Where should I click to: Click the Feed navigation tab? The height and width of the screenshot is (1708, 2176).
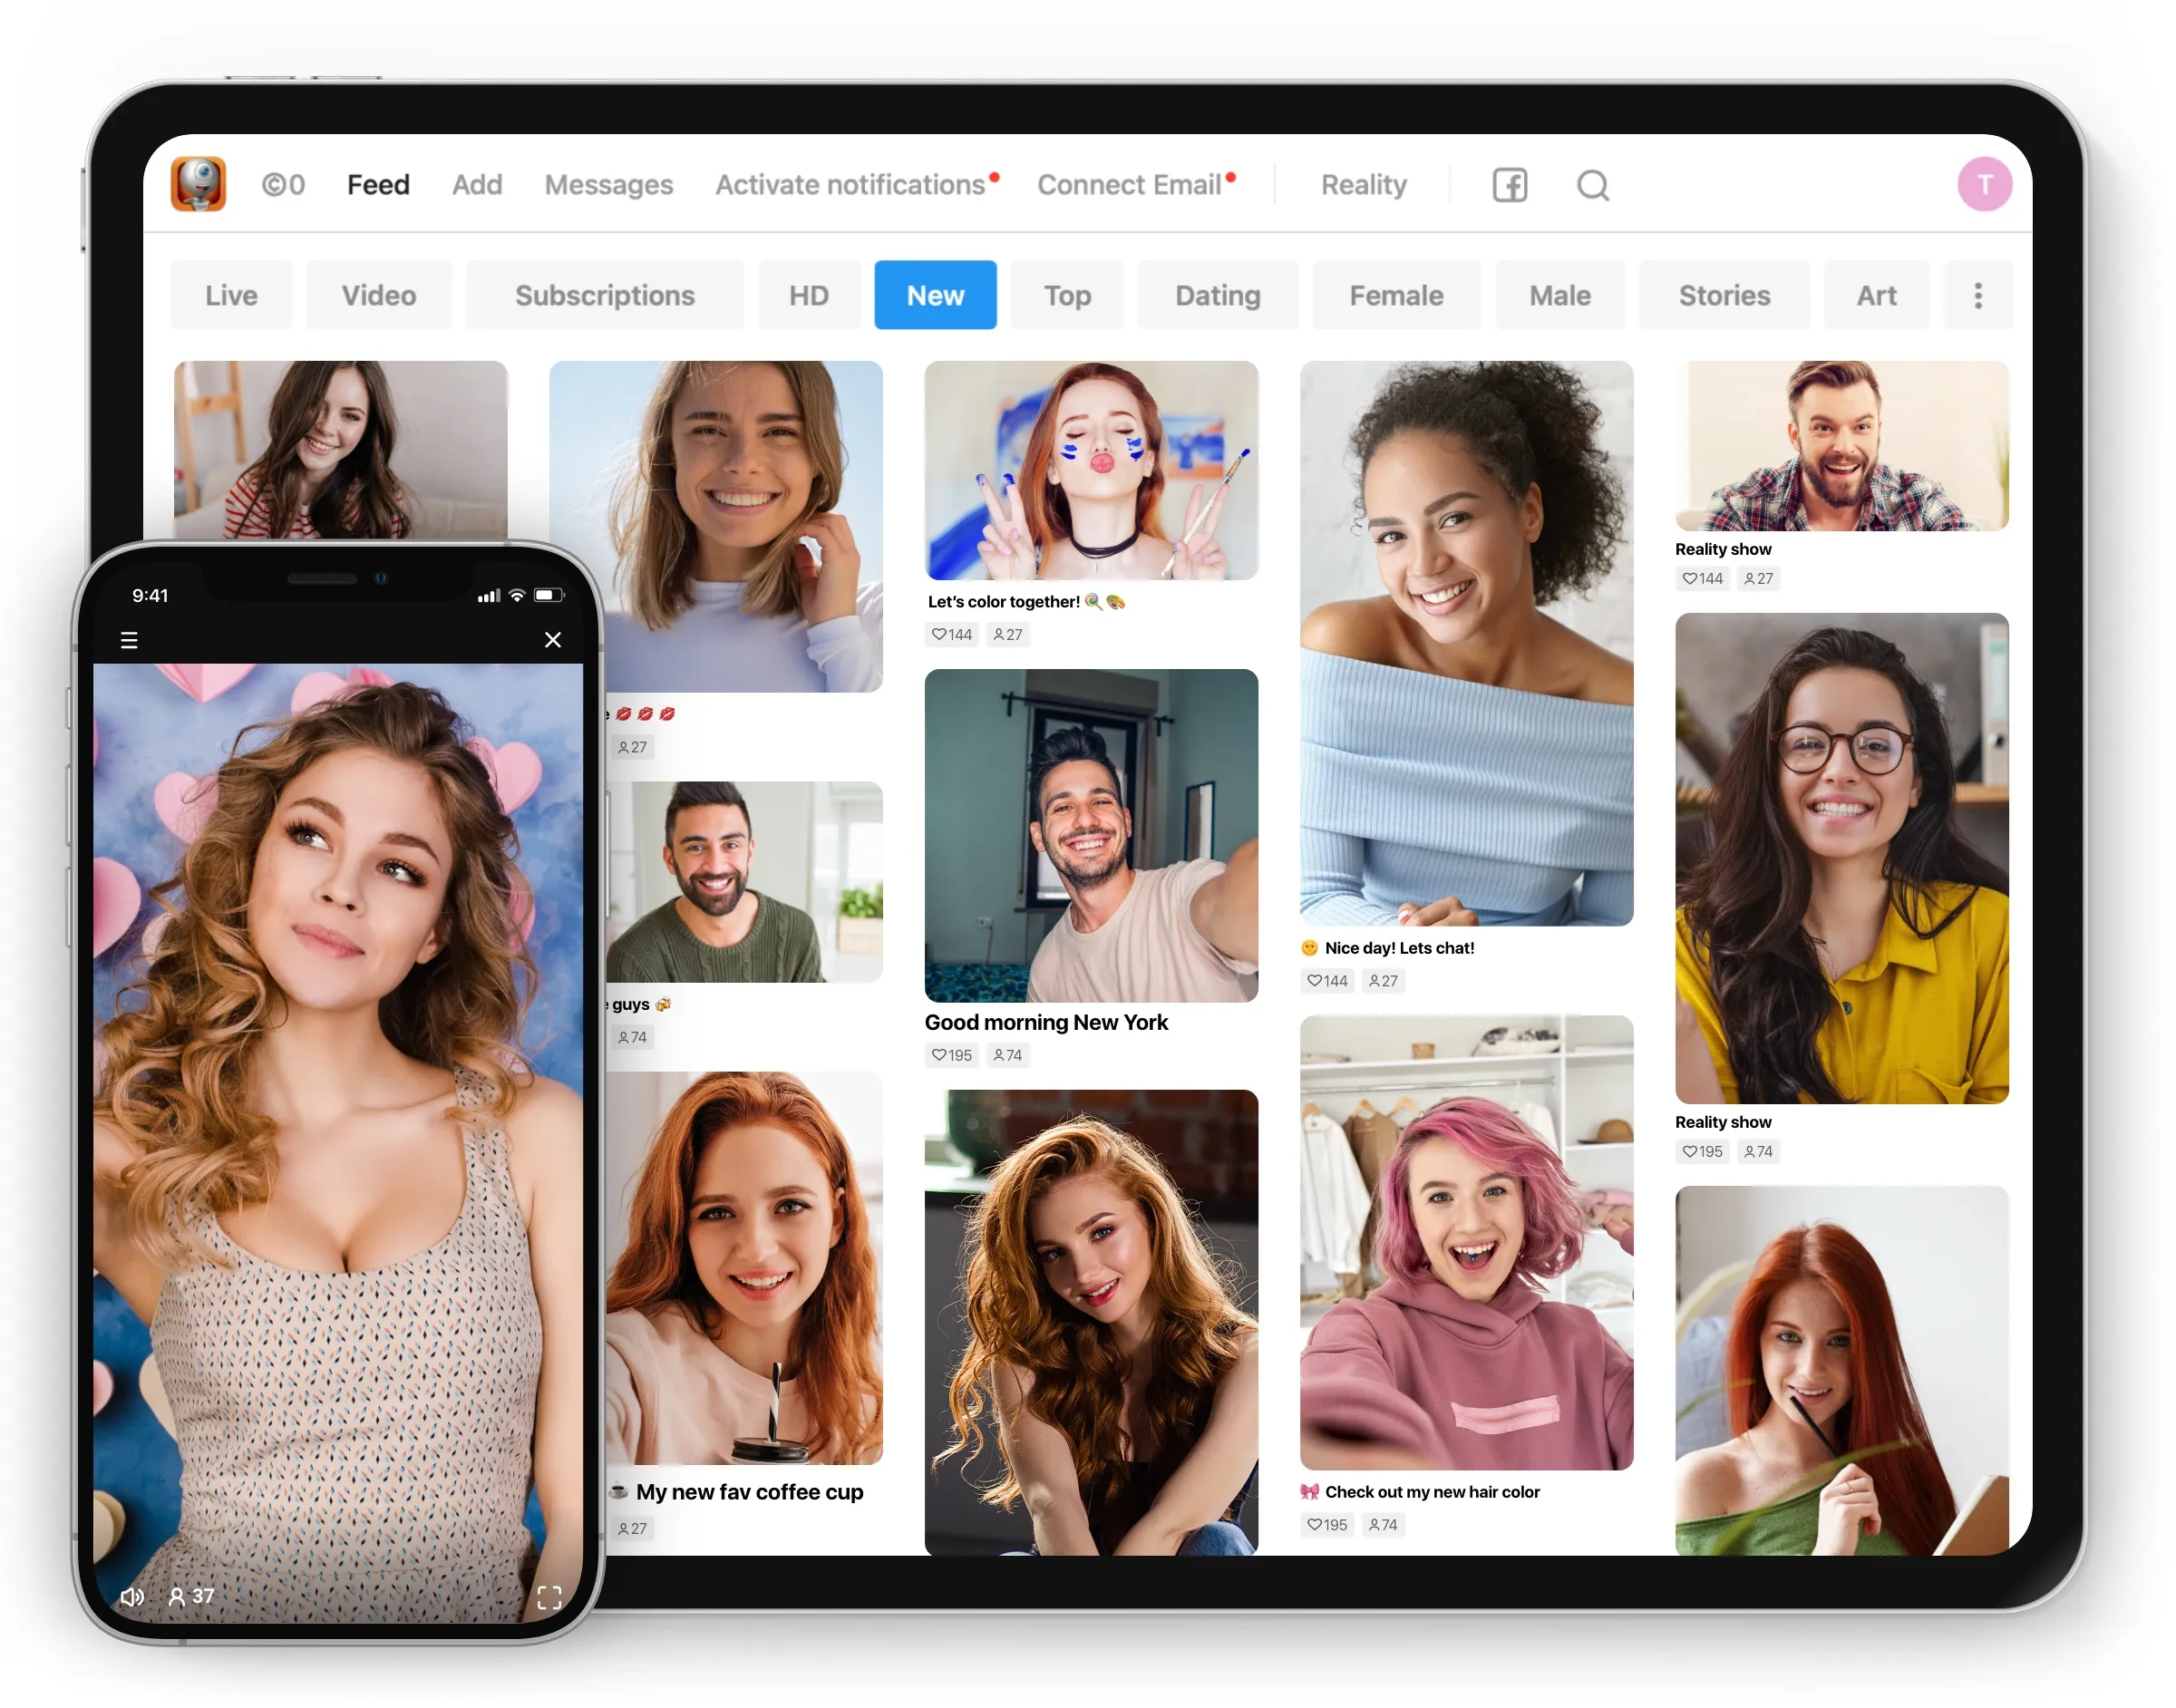click(376, 182)
